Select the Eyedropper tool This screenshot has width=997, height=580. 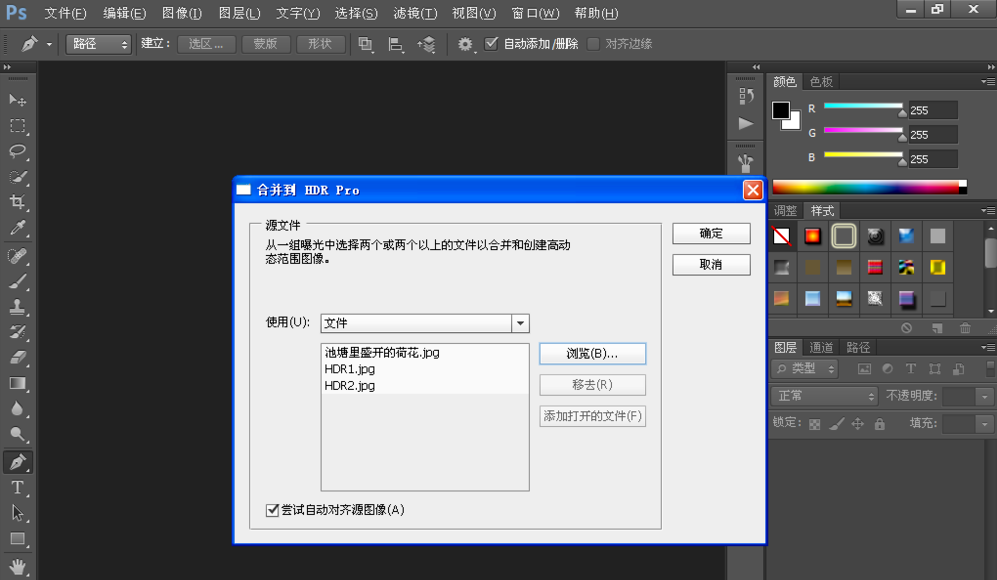pyautogui.click(x=17, y=229)
